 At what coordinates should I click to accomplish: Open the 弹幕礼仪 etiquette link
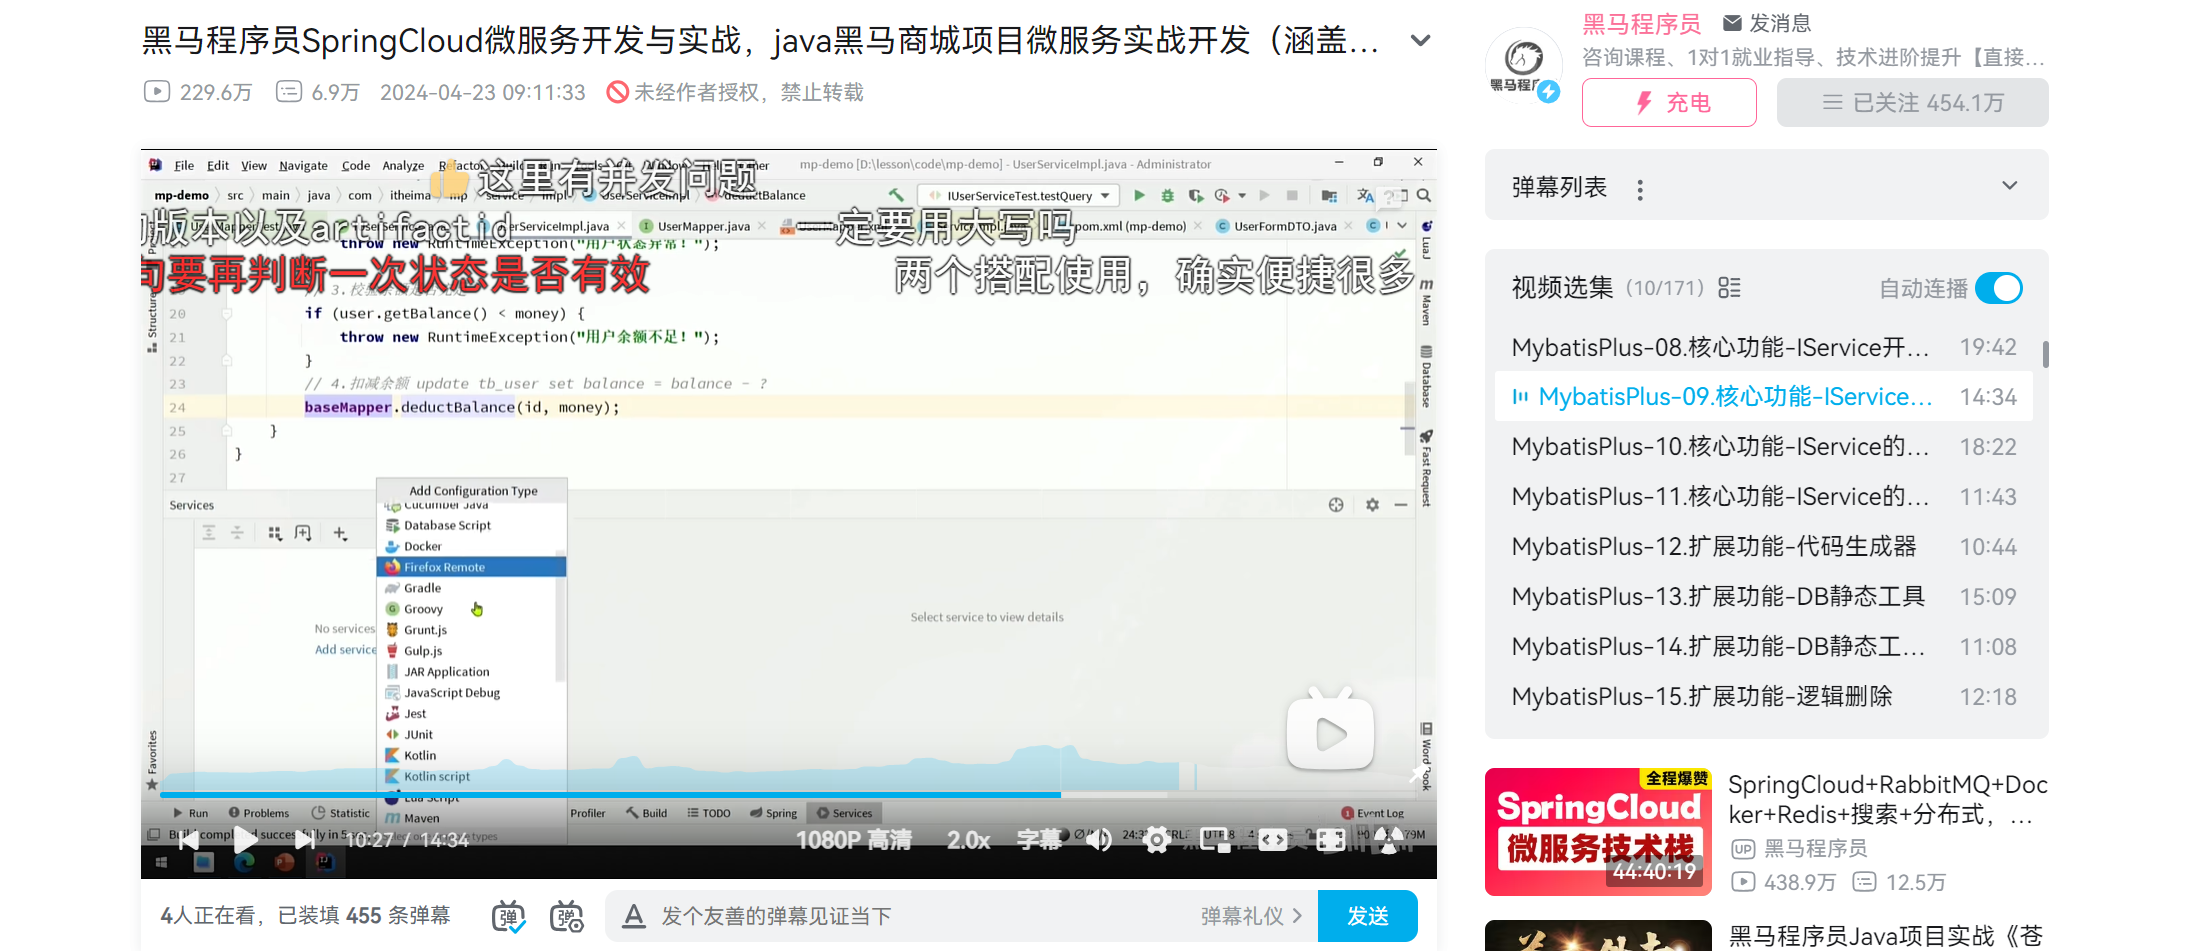(x=1251, y=916)
